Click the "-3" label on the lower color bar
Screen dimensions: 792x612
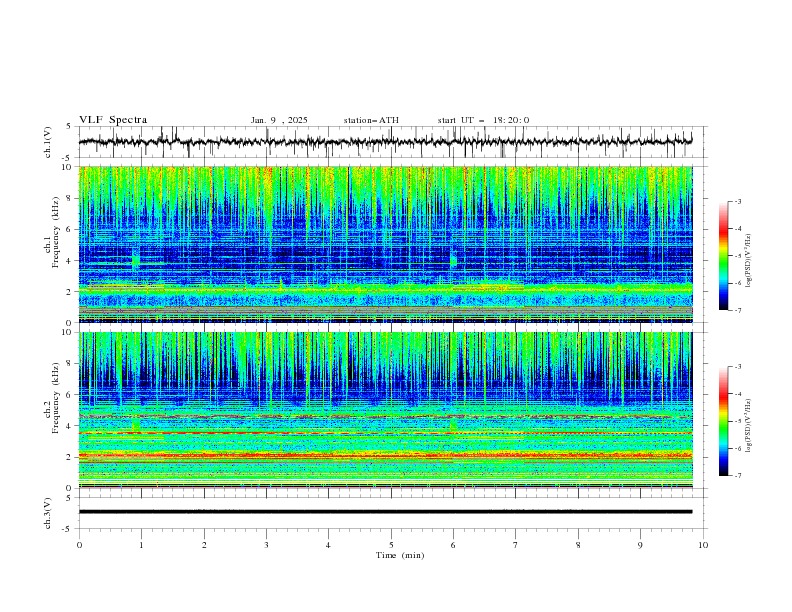[737, 367]
